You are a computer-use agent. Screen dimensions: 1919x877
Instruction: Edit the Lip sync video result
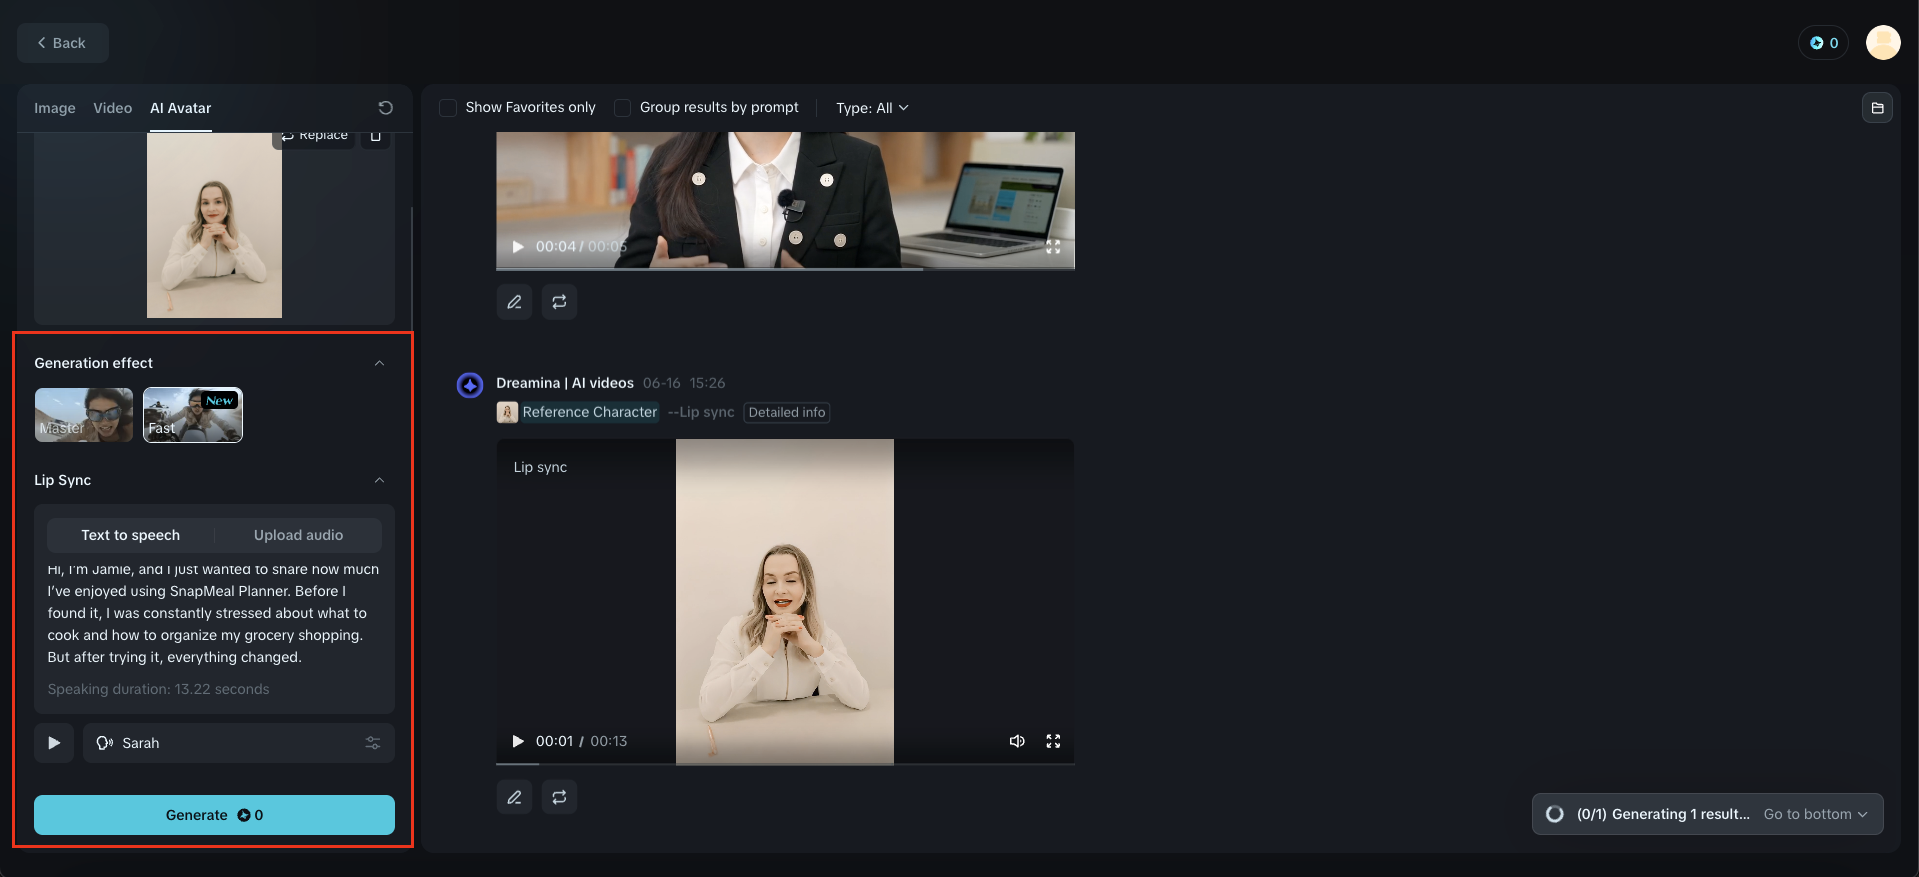point(514,797)
